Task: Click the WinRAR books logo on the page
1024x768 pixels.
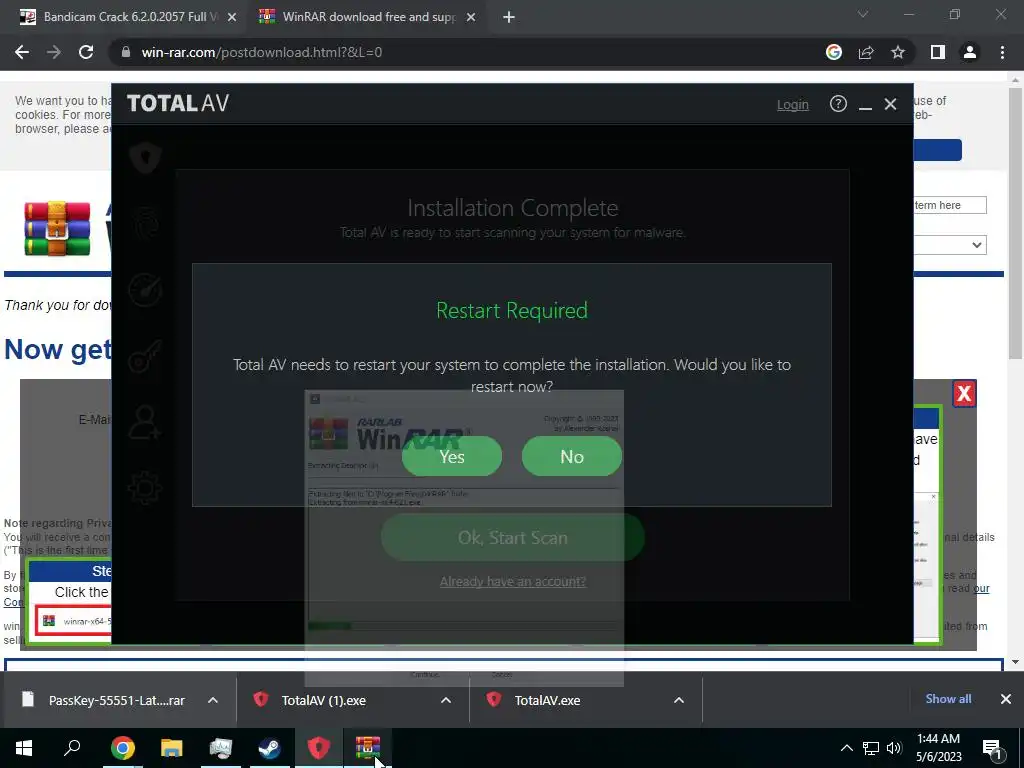Action: tap(57, 229)
